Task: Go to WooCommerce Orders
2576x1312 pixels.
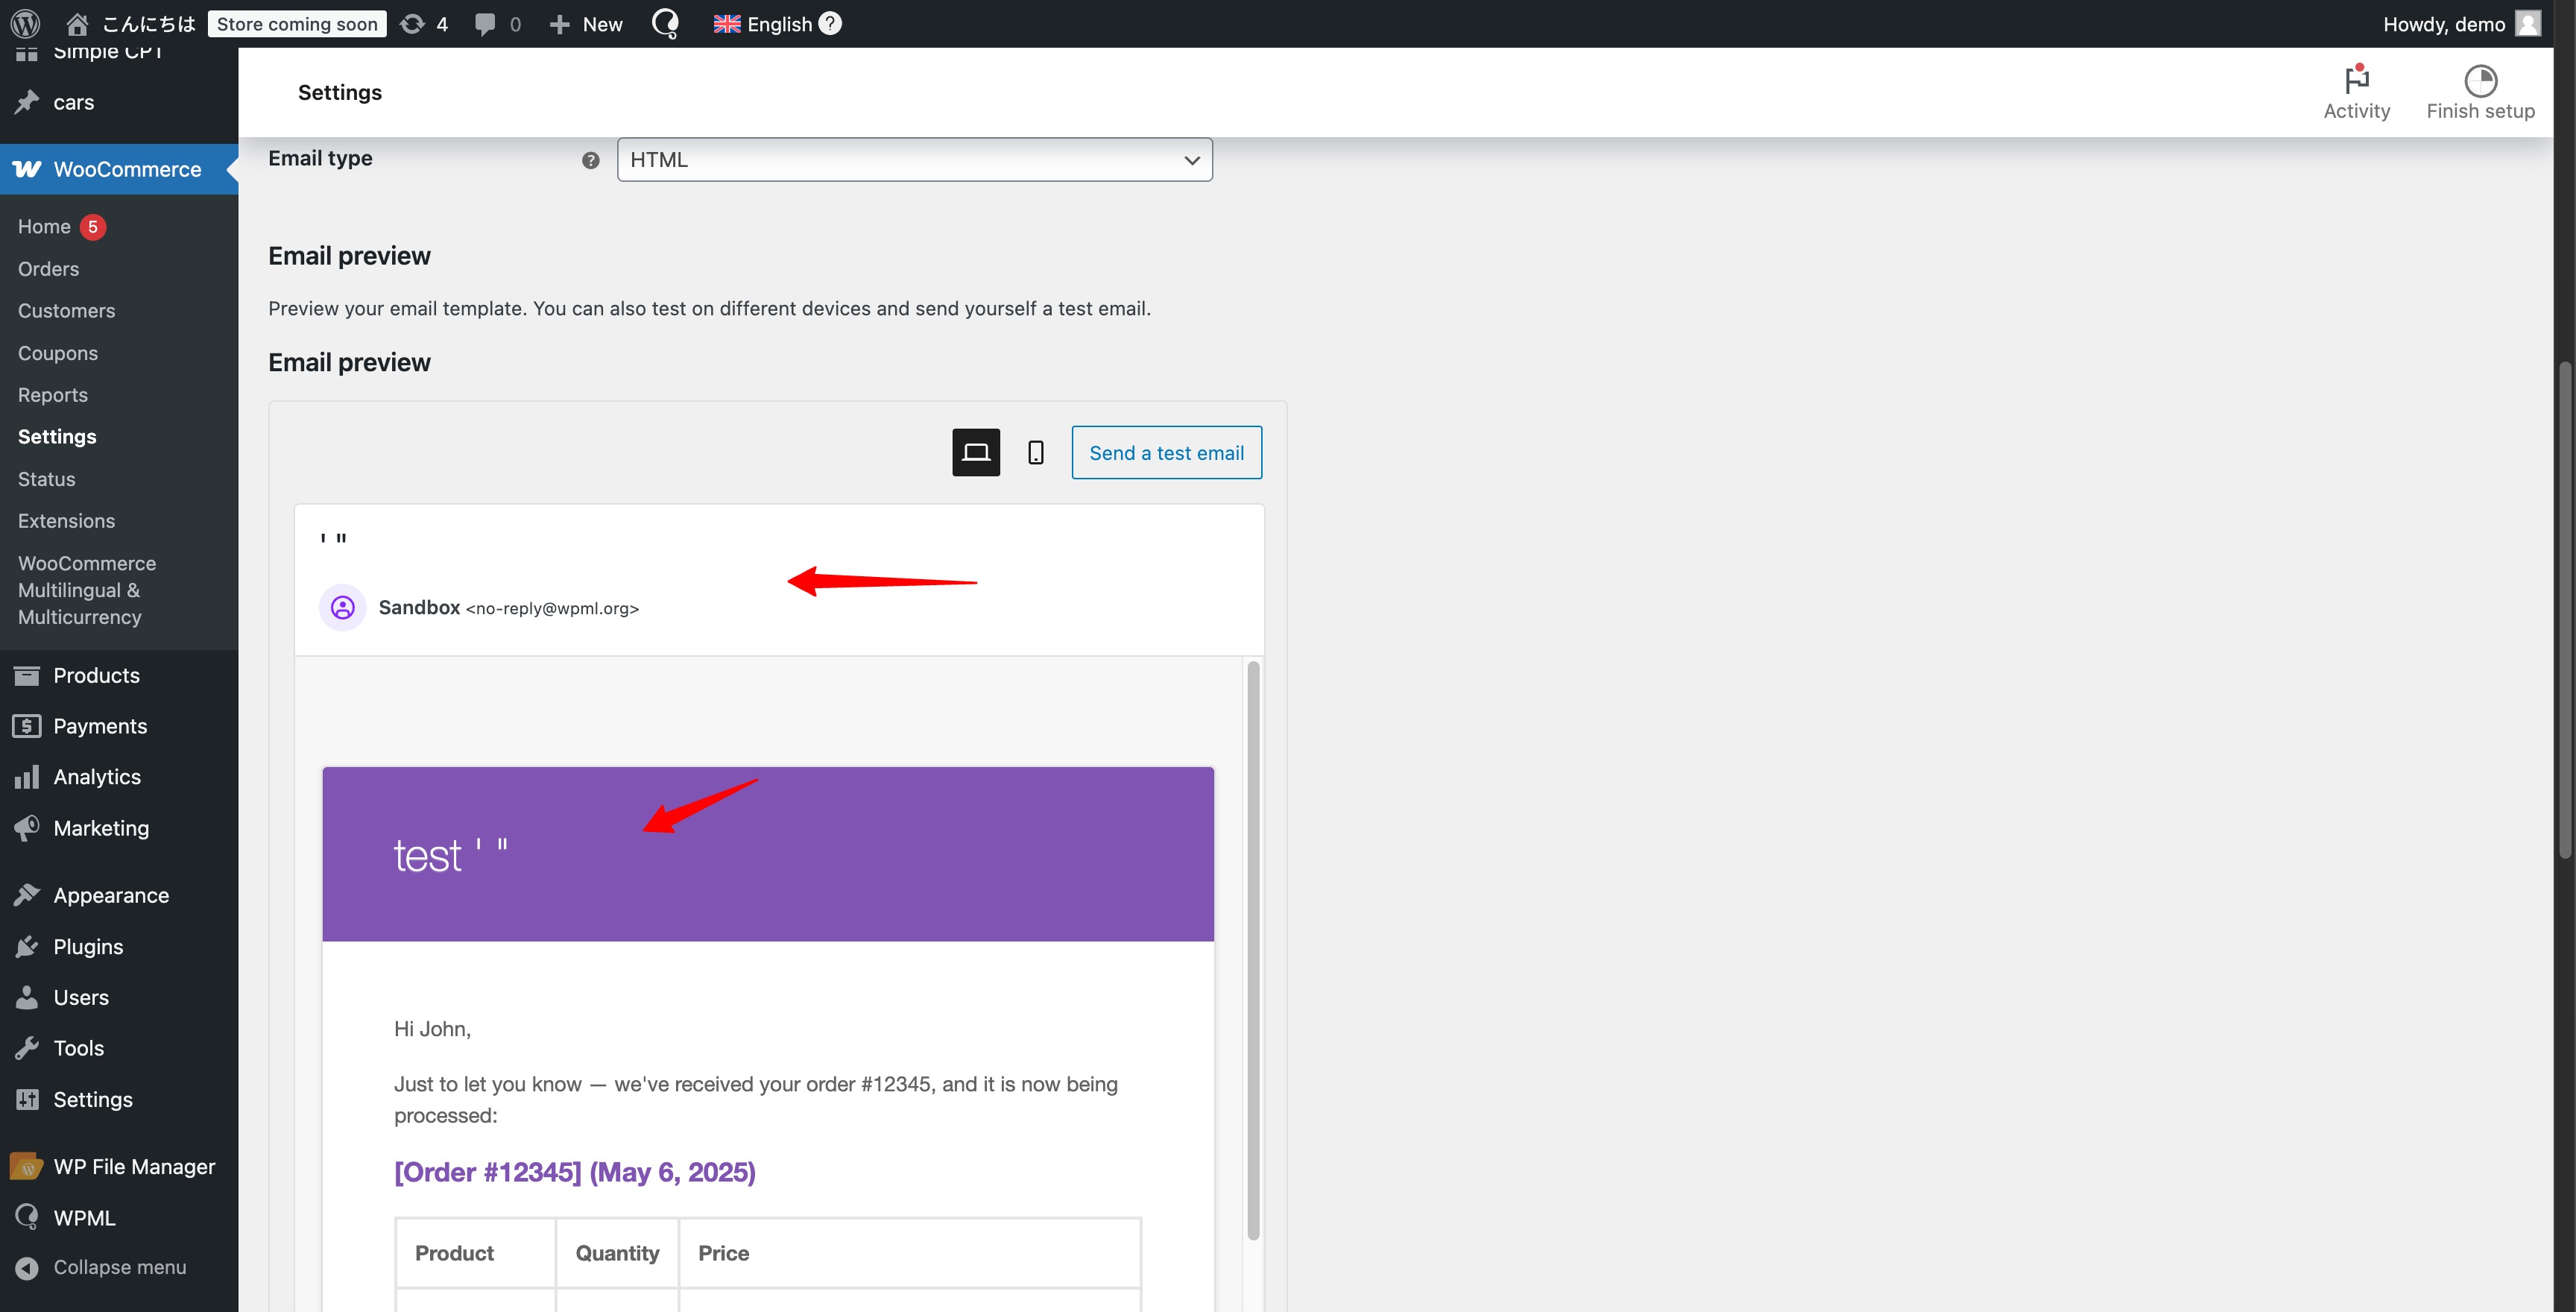Action: pyautogui.click(x=48, y=269)
